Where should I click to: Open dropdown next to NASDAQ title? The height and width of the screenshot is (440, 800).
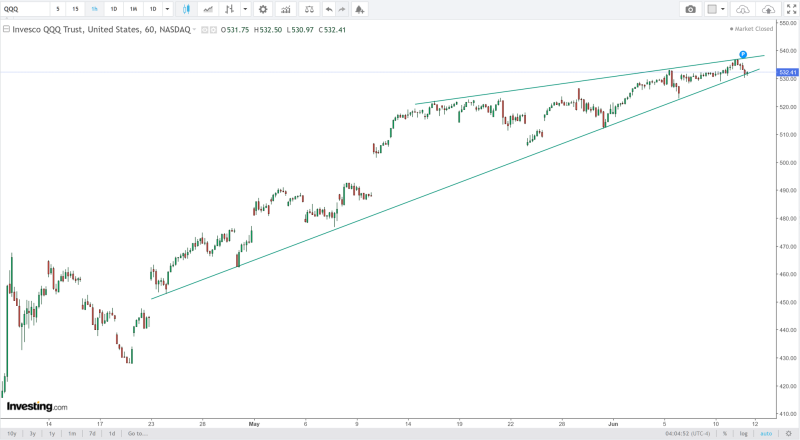[x=194, y=30]
